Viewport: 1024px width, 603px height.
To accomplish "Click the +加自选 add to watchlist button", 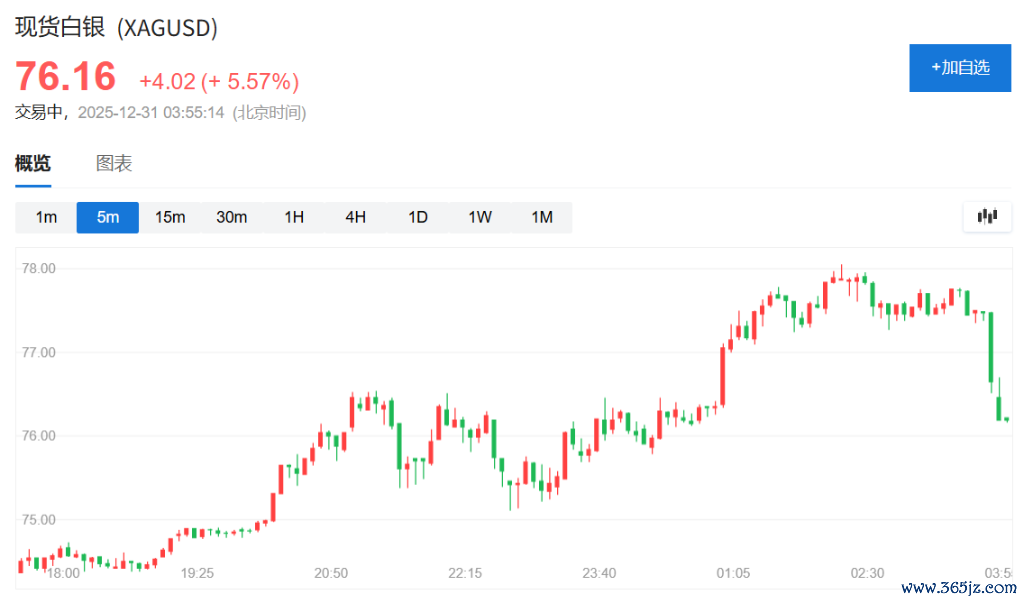I will pyautogui.click(x=959, y=68).
